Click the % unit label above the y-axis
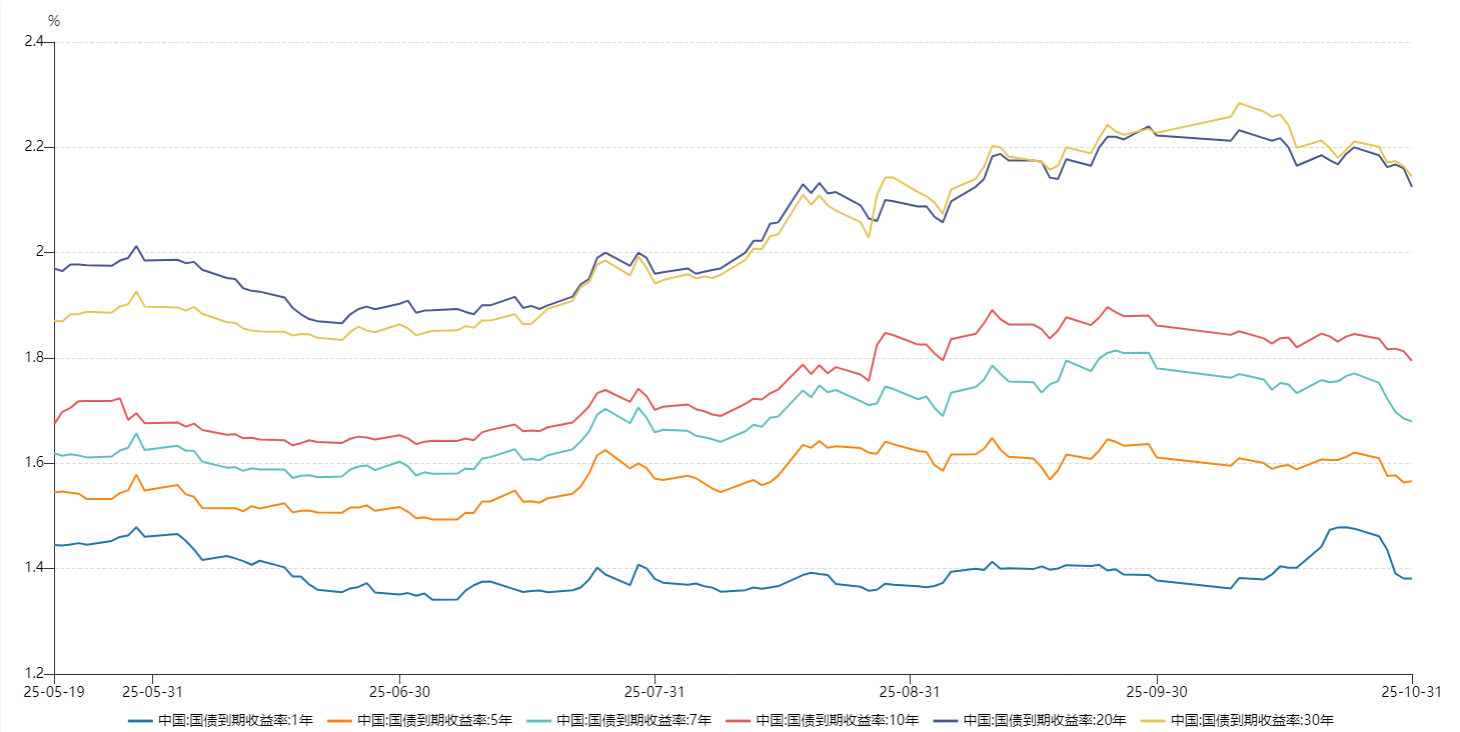Viewport: 1460px width, 732px height. tap(54, 20)
